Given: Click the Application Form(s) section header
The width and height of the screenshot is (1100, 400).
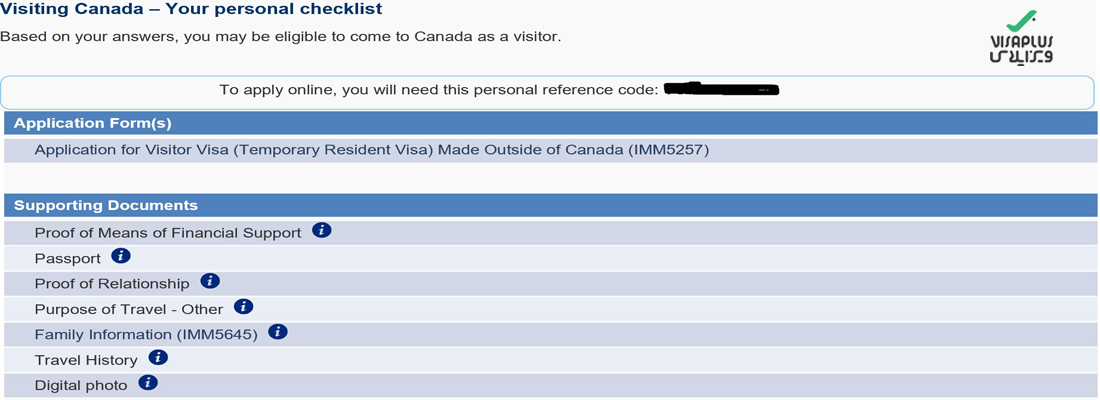Looking at the screenshot, I should [x=92, y=123].
